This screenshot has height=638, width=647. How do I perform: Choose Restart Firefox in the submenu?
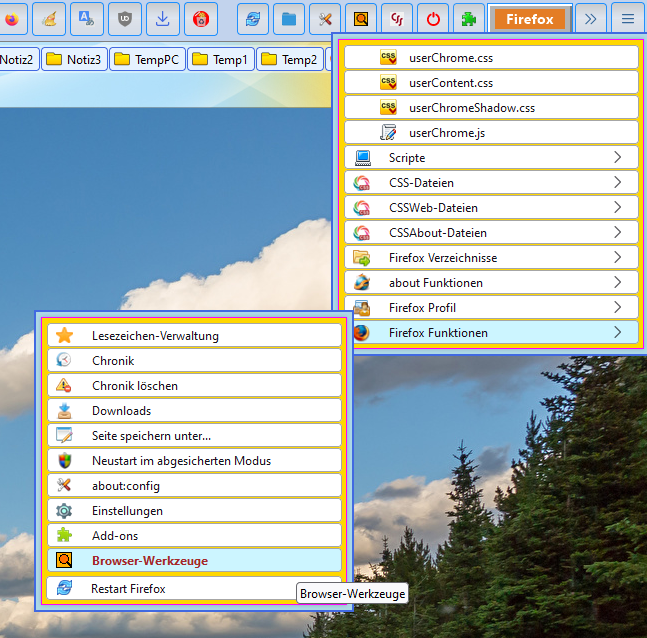tap(194, 589)
